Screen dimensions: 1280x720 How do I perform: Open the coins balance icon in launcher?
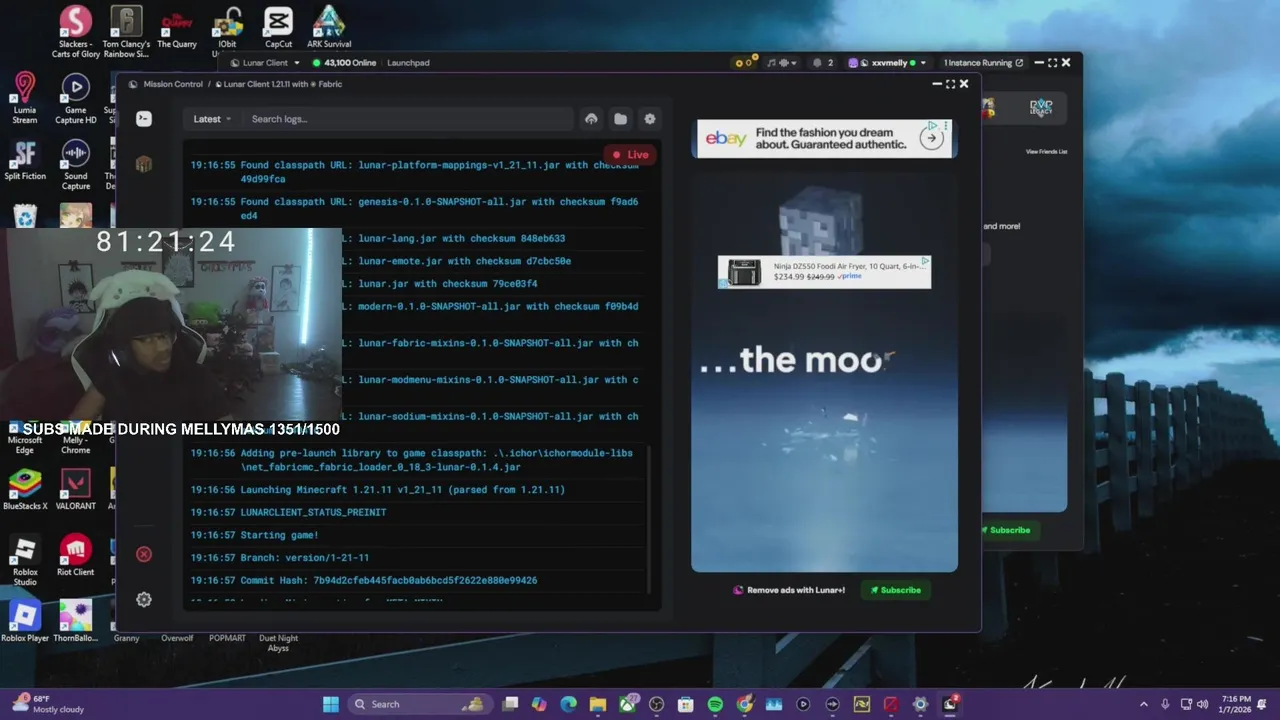pos(745,63)
